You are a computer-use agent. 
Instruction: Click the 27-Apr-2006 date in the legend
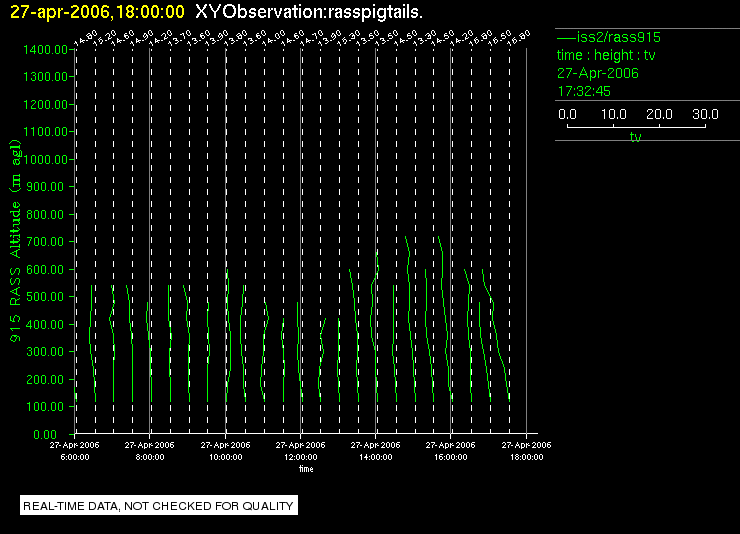click(597, 73)
